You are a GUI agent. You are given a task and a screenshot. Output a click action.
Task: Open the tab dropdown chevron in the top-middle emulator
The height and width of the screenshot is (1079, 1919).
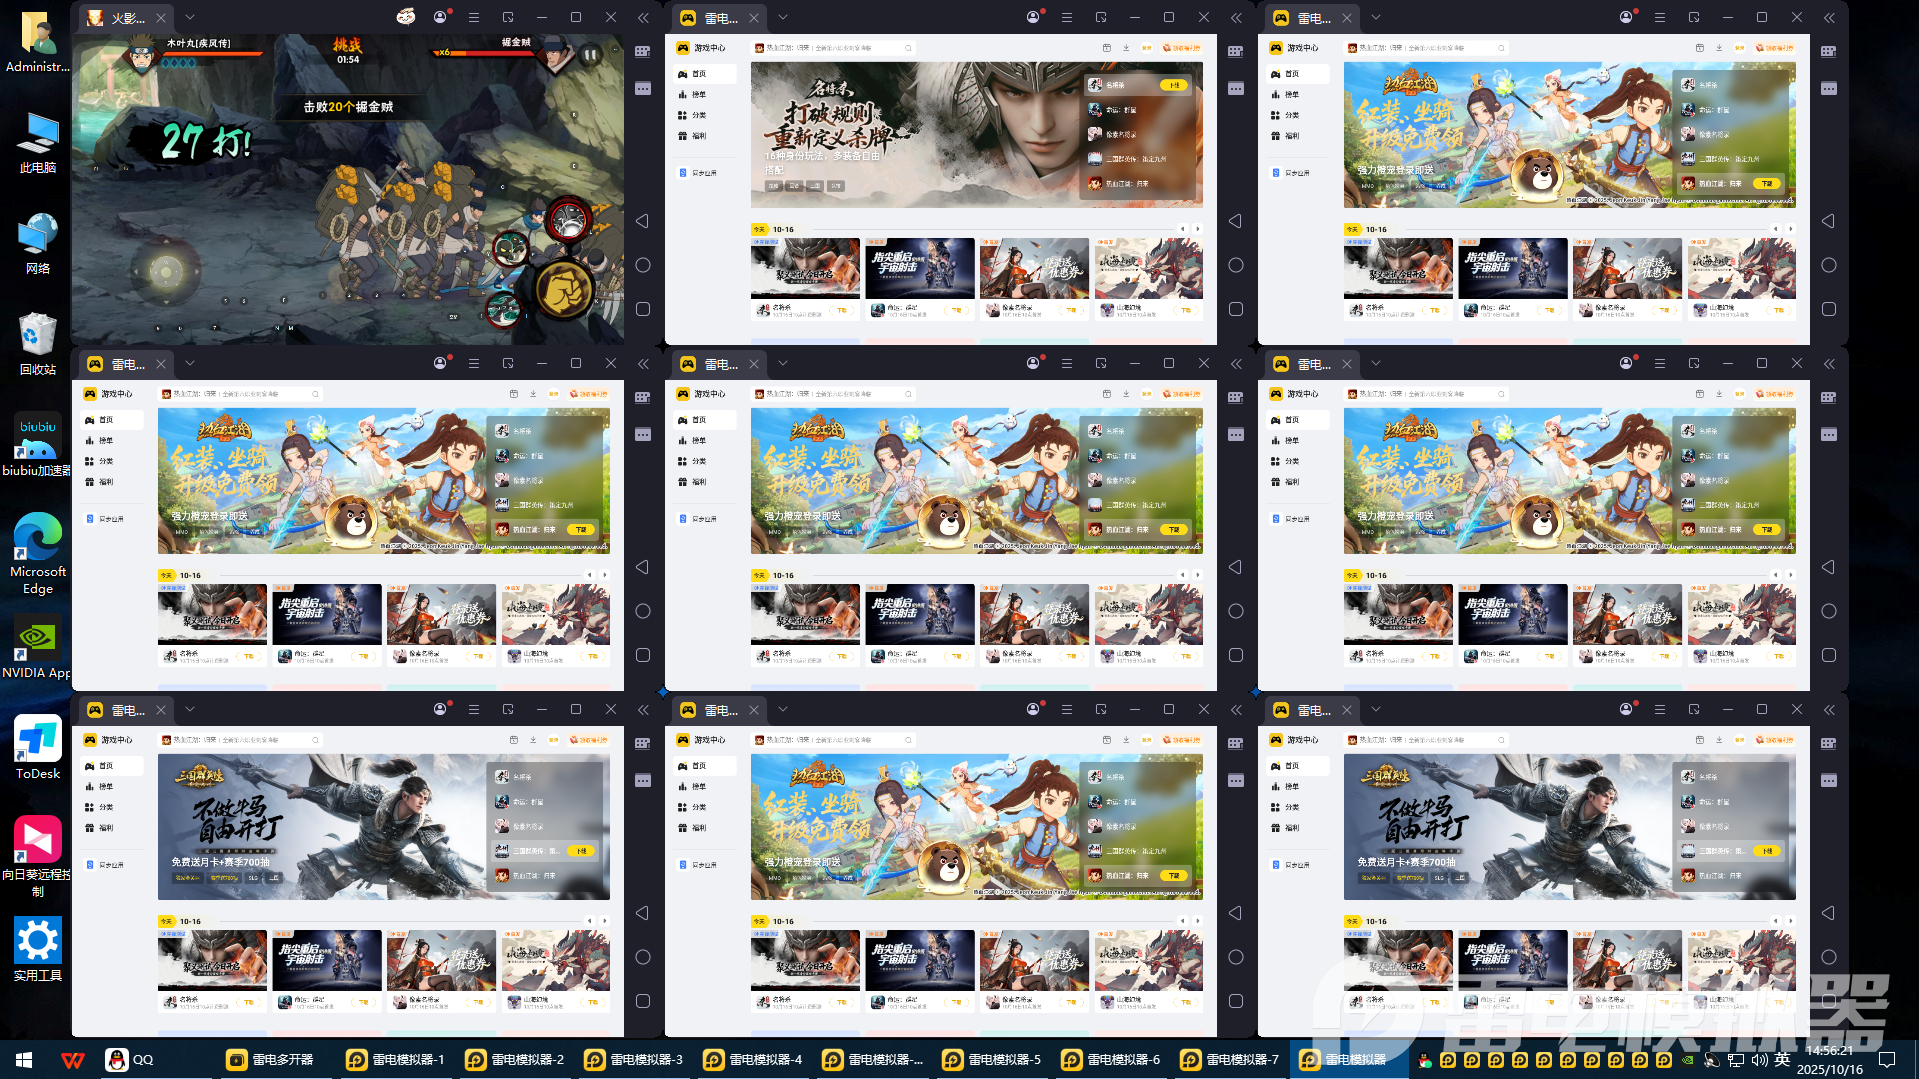click(783, 17)
